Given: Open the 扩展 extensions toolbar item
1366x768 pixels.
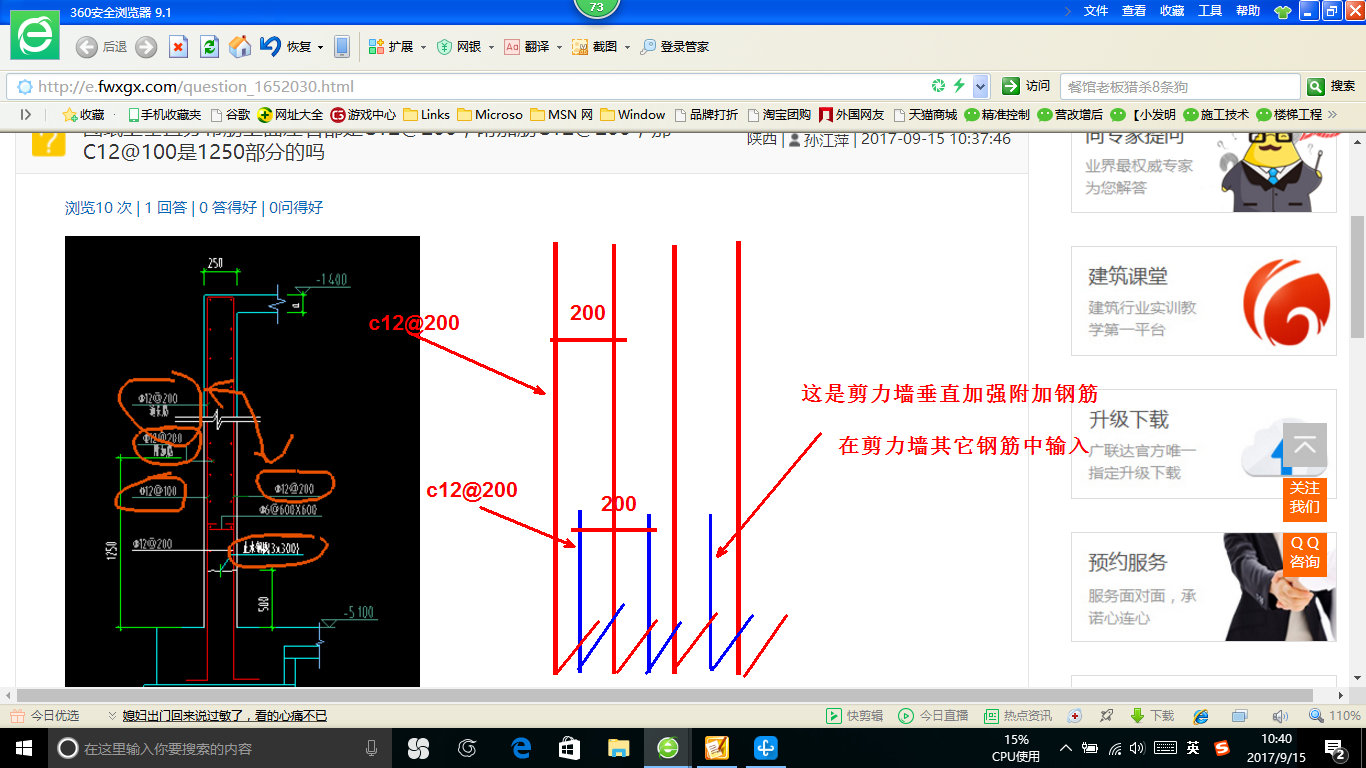Looking at the screenshot, I should pyautogui.click(x=391, y=47).
